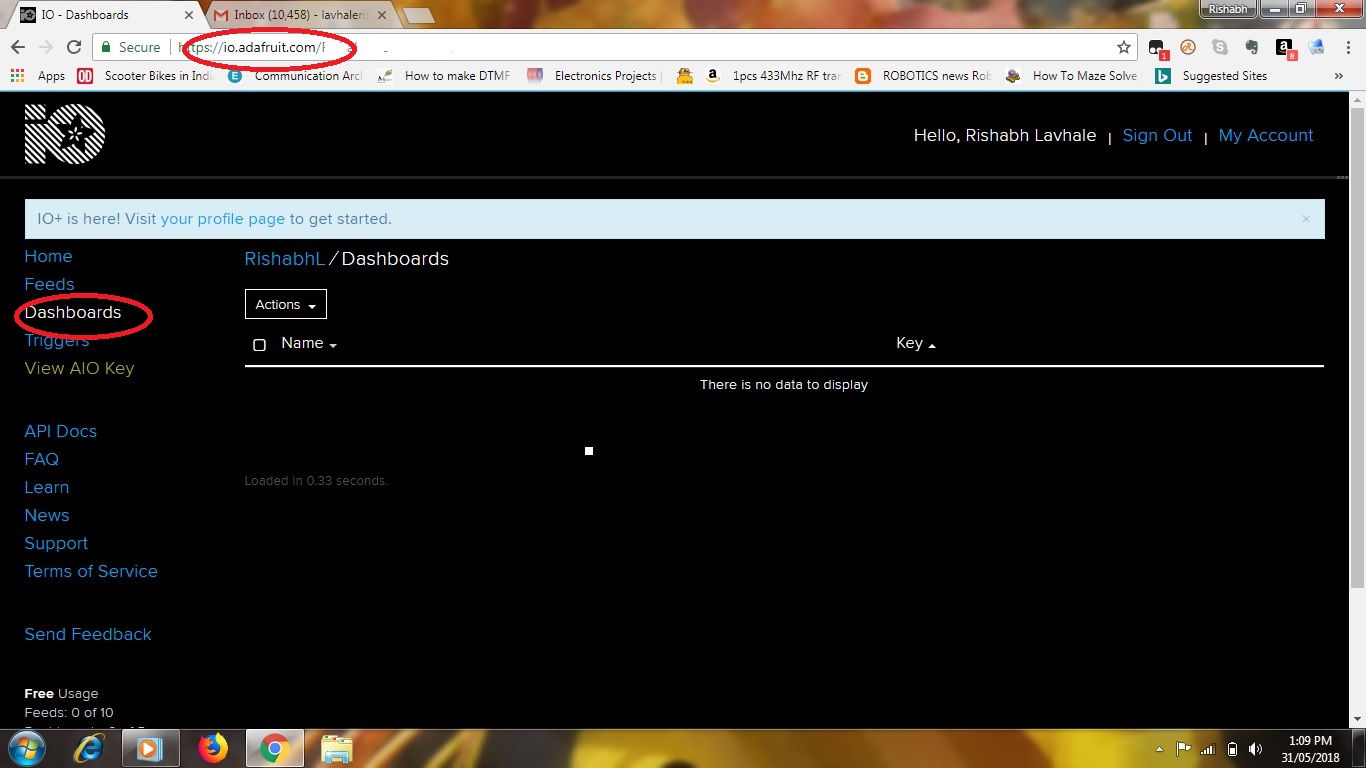Click the green padlock Secure indicator
Image resolution: width=1366 pixels, height=768 pixels.
point(130,47)
